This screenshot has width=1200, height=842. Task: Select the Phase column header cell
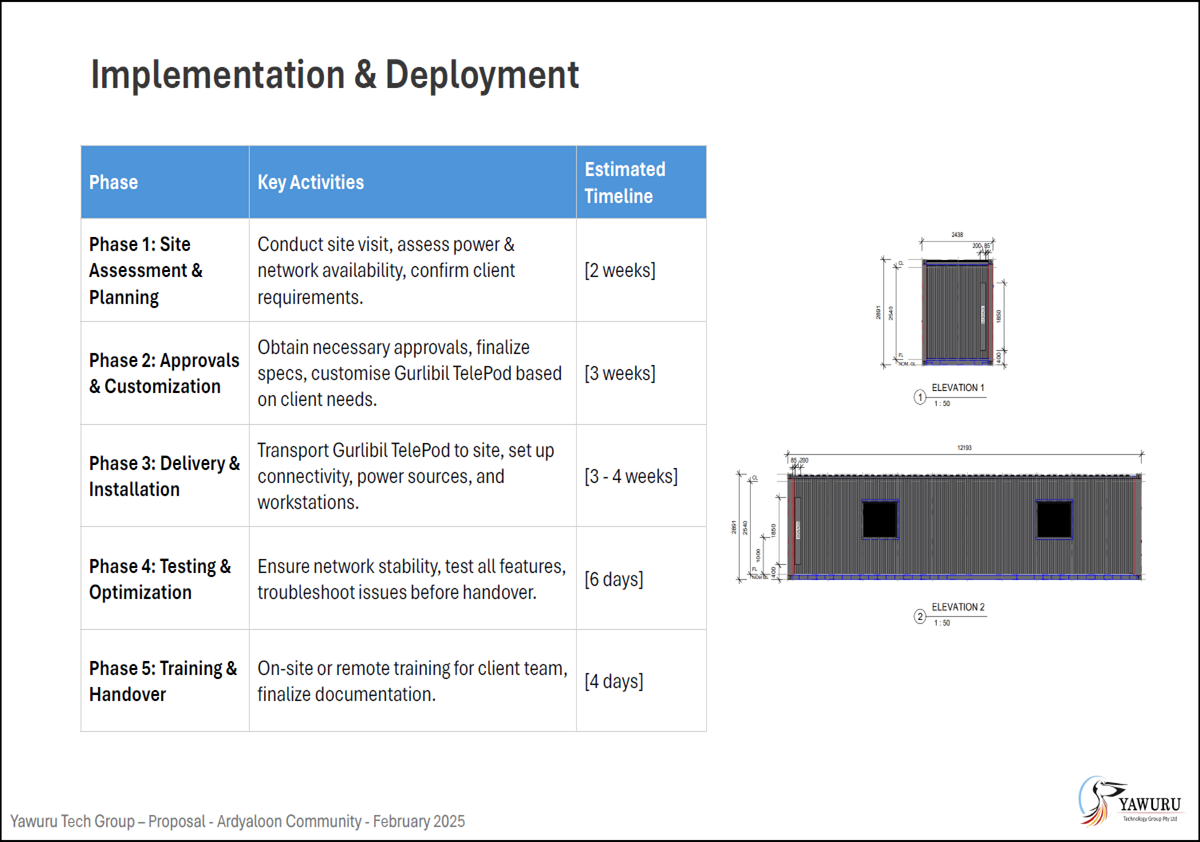click(x=165, y=182)
